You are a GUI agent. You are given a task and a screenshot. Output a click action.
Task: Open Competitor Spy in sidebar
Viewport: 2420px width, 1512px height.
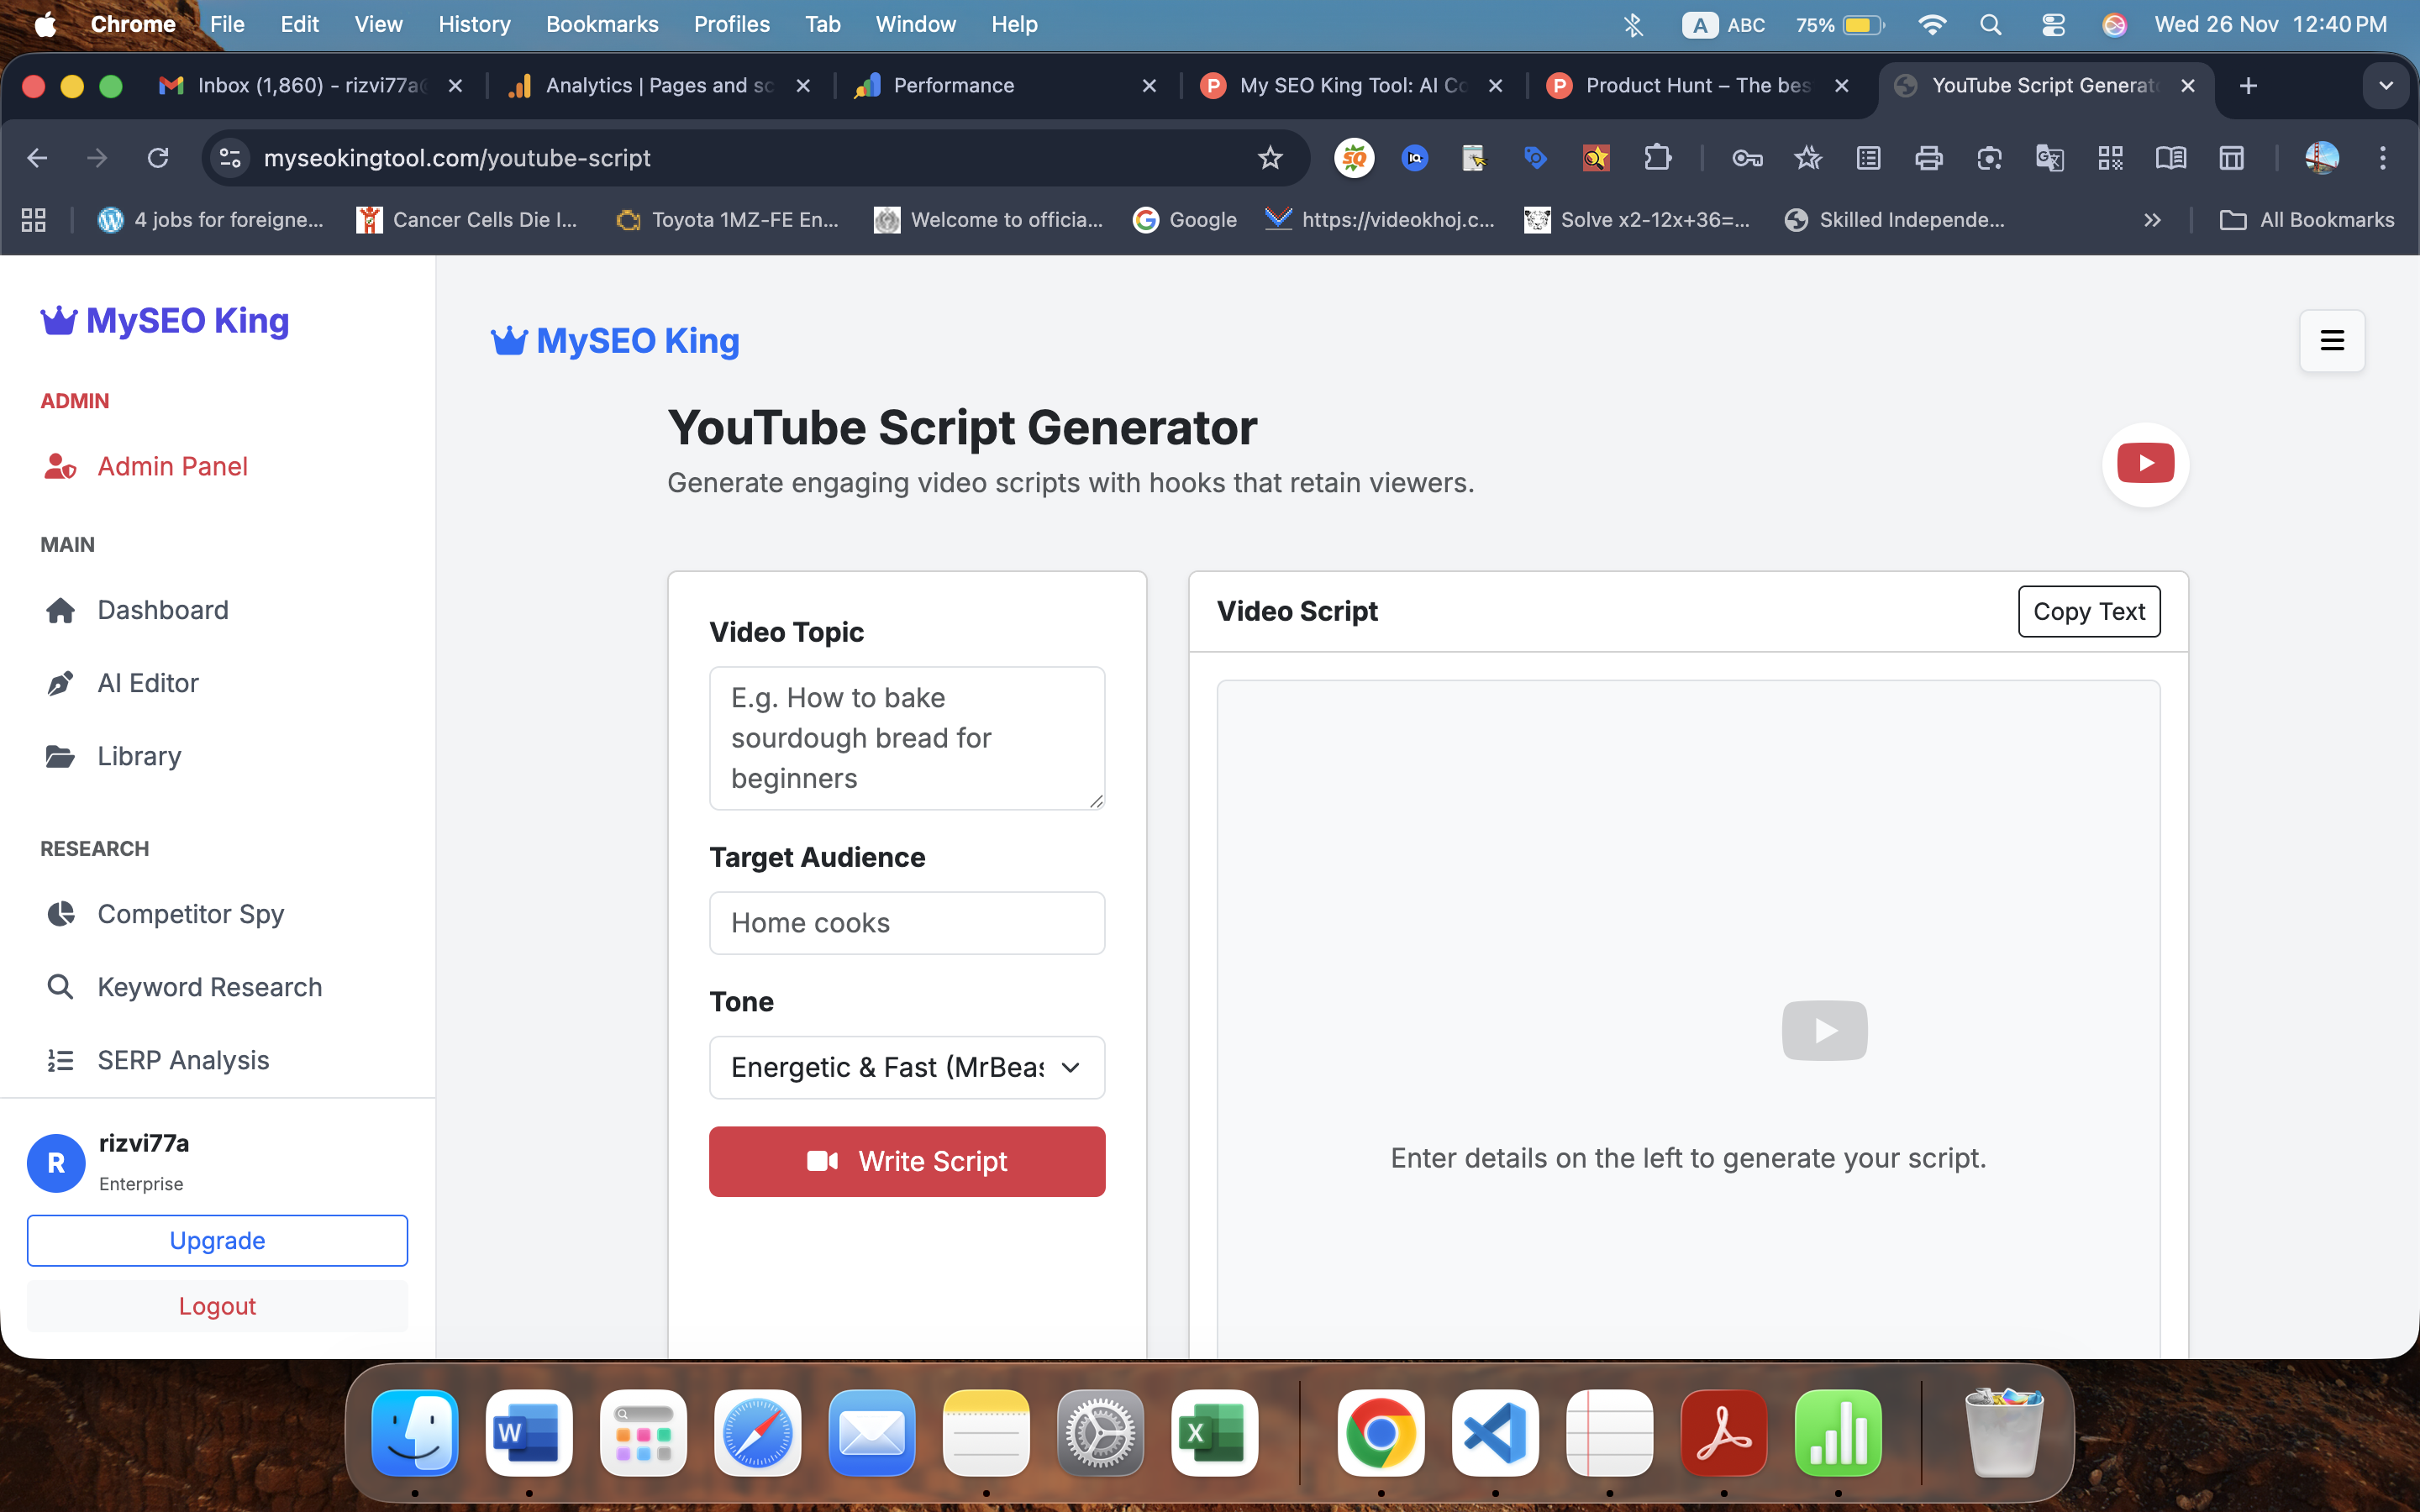[x=190, y=914]
